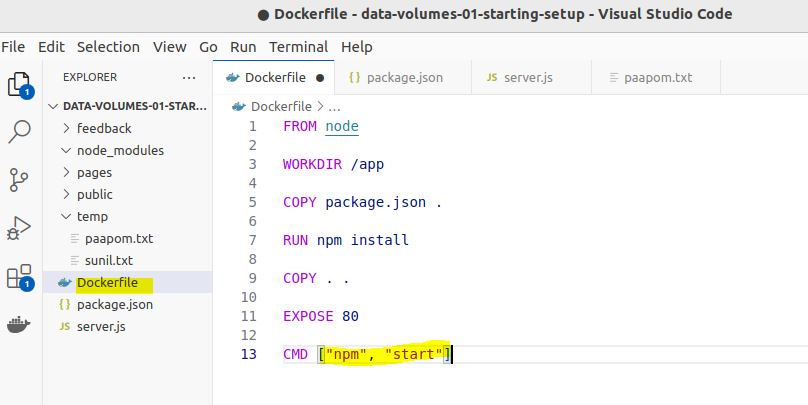Open the Selection menu
This screenshot has height=405, width=808.
click(x=108, y=47)
